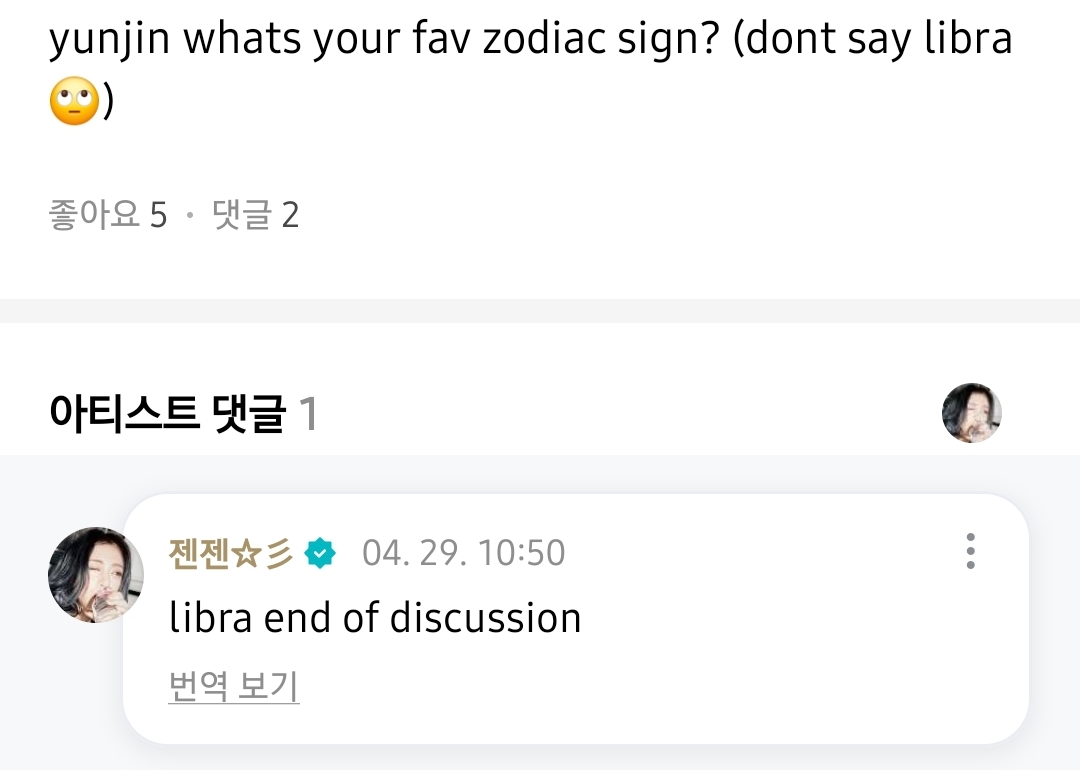
Task: Open the three-dot more options menu
Action: (x=970, y=551)
